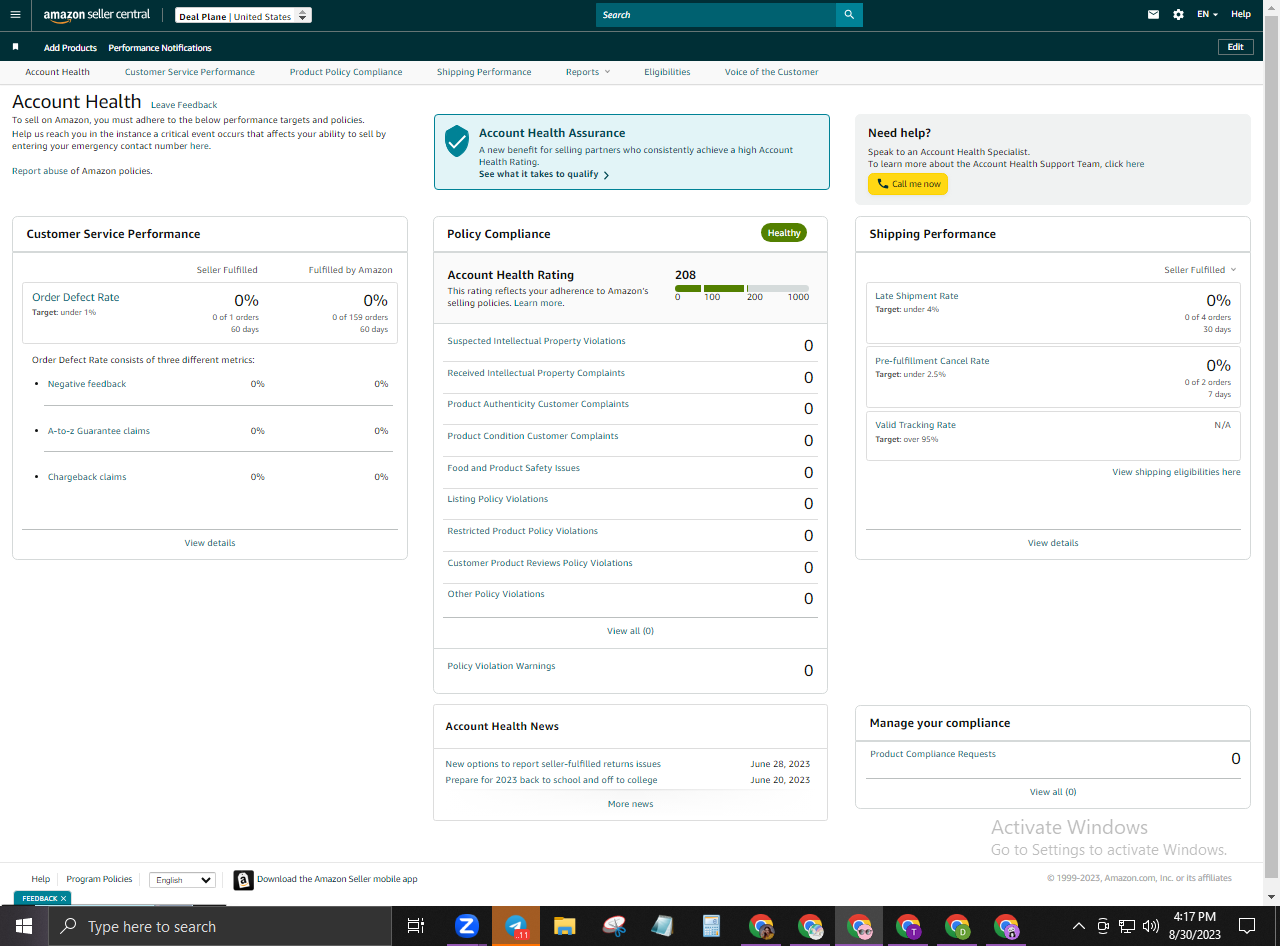This screenshot has height=946, width=1280.
Task: Open Suspected Intellectual Property Violations row
Action: 630,343
